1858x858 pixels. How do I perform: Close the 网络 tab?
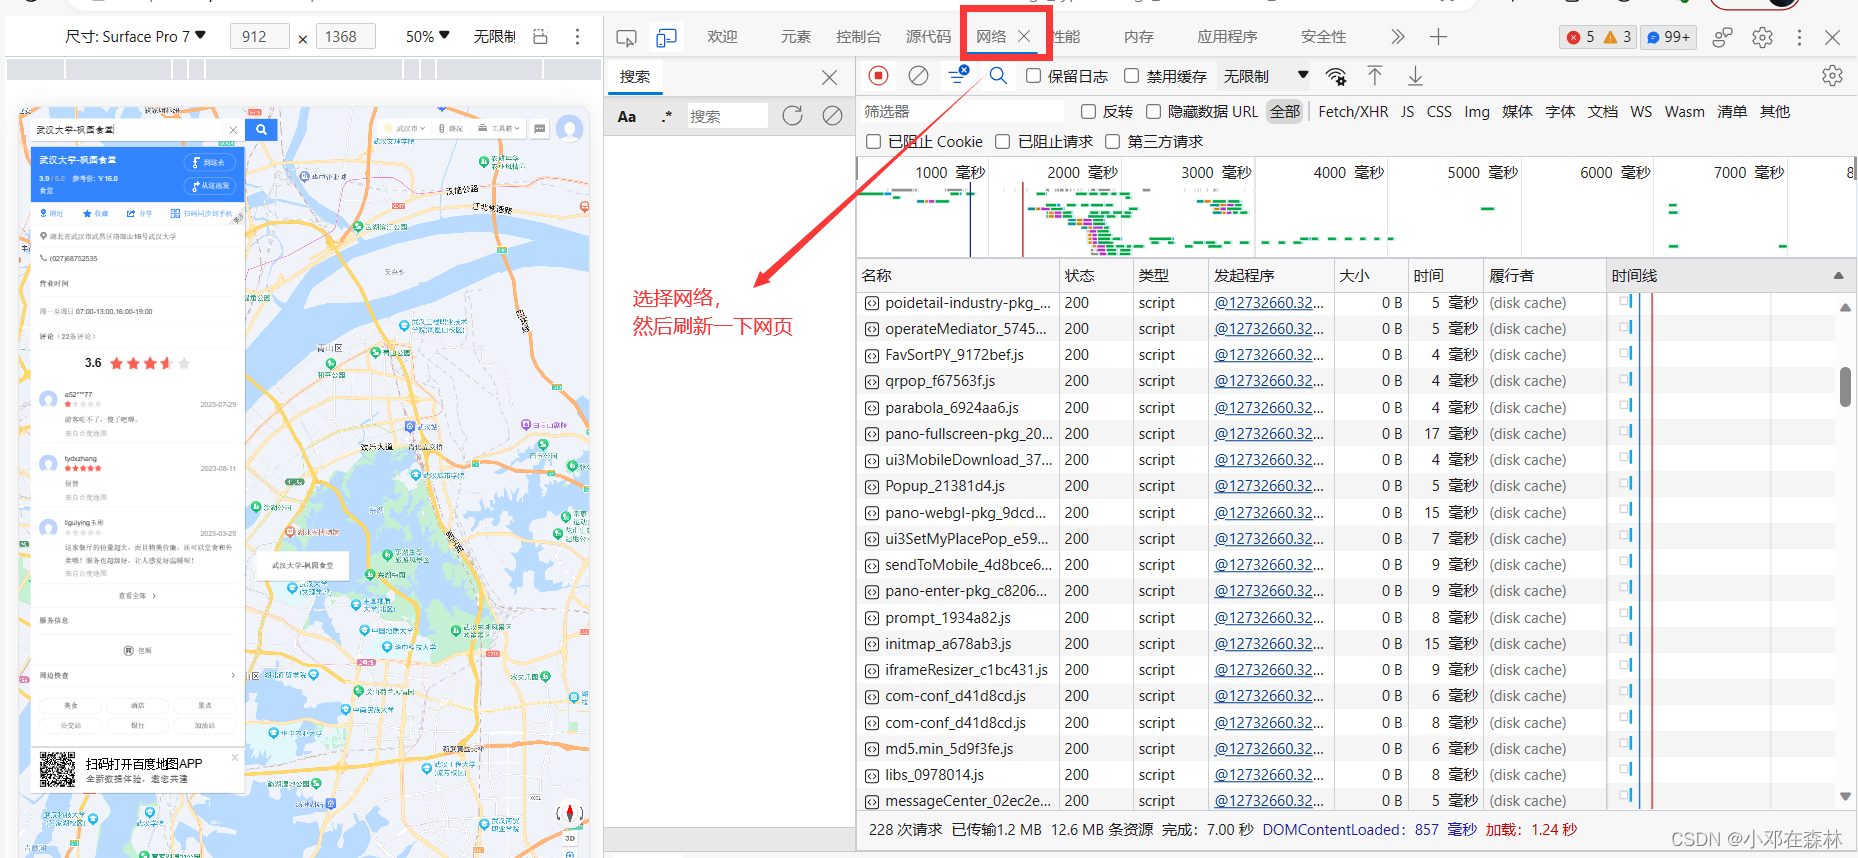(x=1024, y=37)
